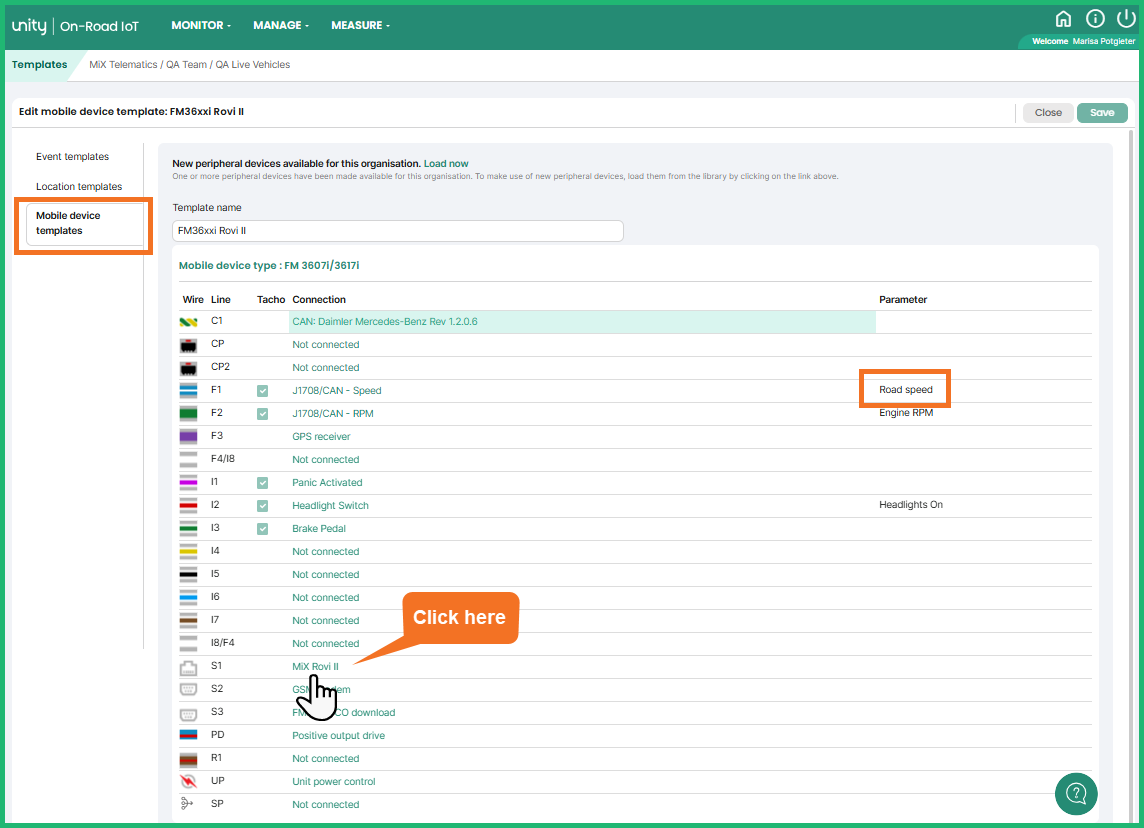Screen dimensions: 1144x828
Task: Open Event templates in sidebar
Action: click(x=72, y=157)
